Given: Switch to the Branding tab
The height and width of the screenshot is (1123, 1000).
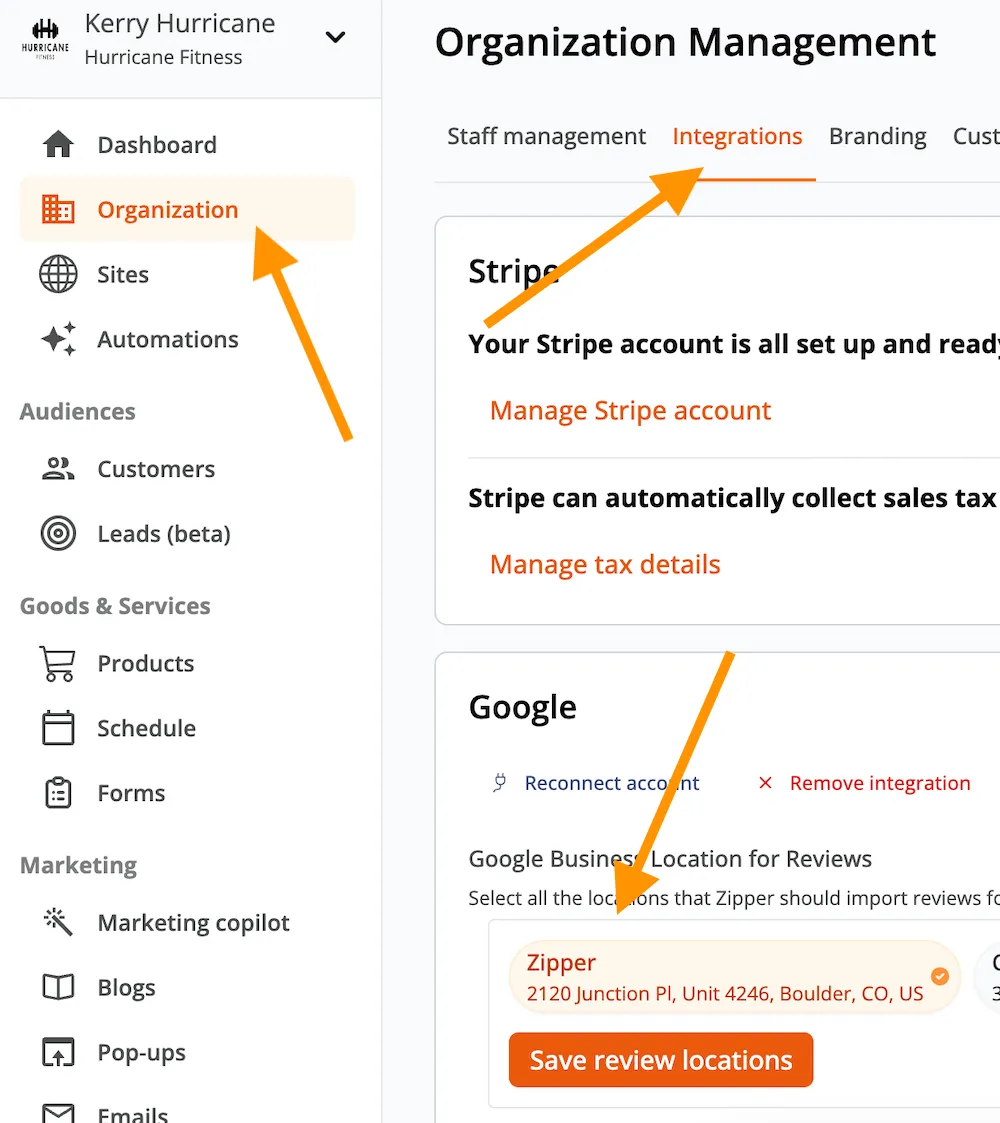Looking at the screenshot, I should tap(878, 136).
